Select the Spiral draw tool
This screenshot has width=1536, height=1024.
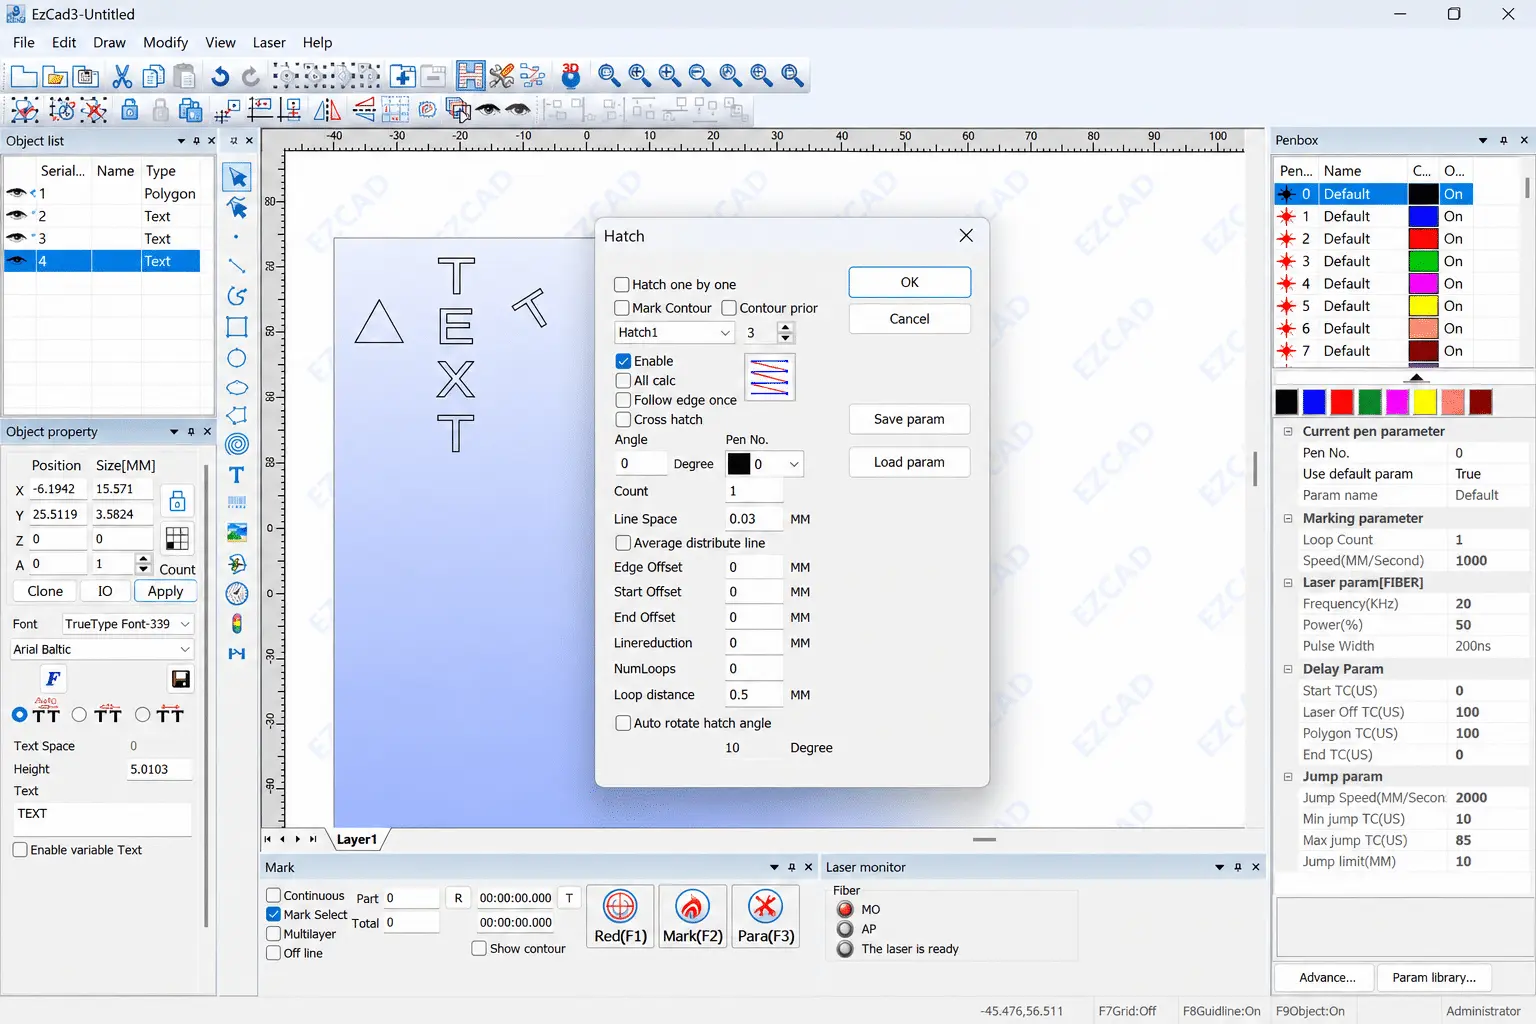click(237, 444)
